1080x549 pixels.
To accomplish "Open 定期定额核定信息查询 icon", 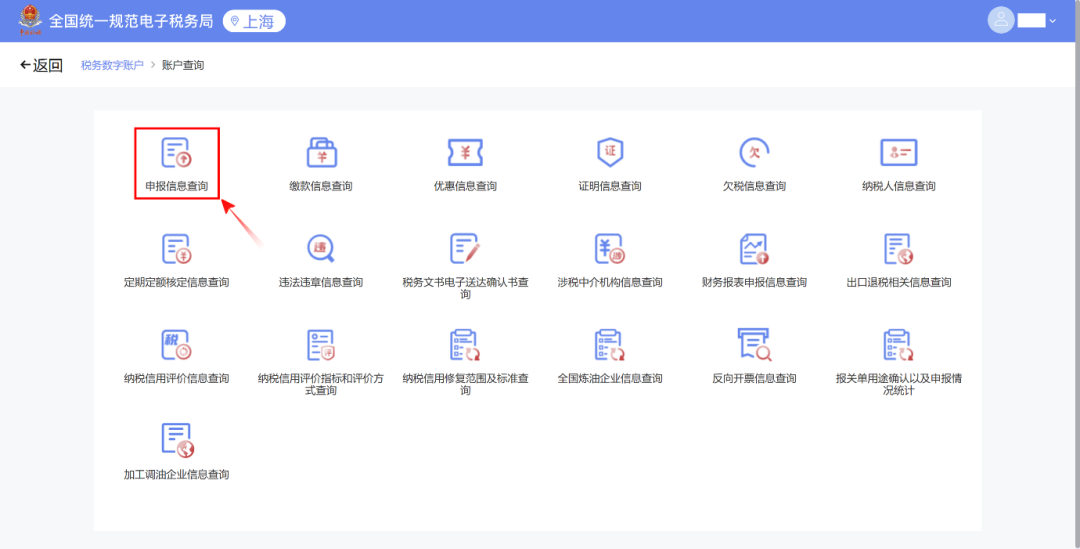I will point(176,248).
